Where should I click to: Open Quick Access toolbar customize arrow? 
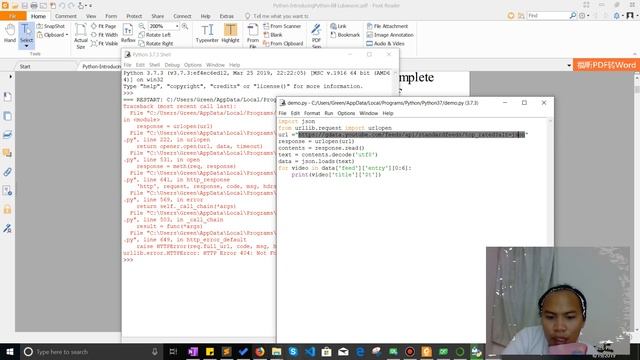point(90,6)
